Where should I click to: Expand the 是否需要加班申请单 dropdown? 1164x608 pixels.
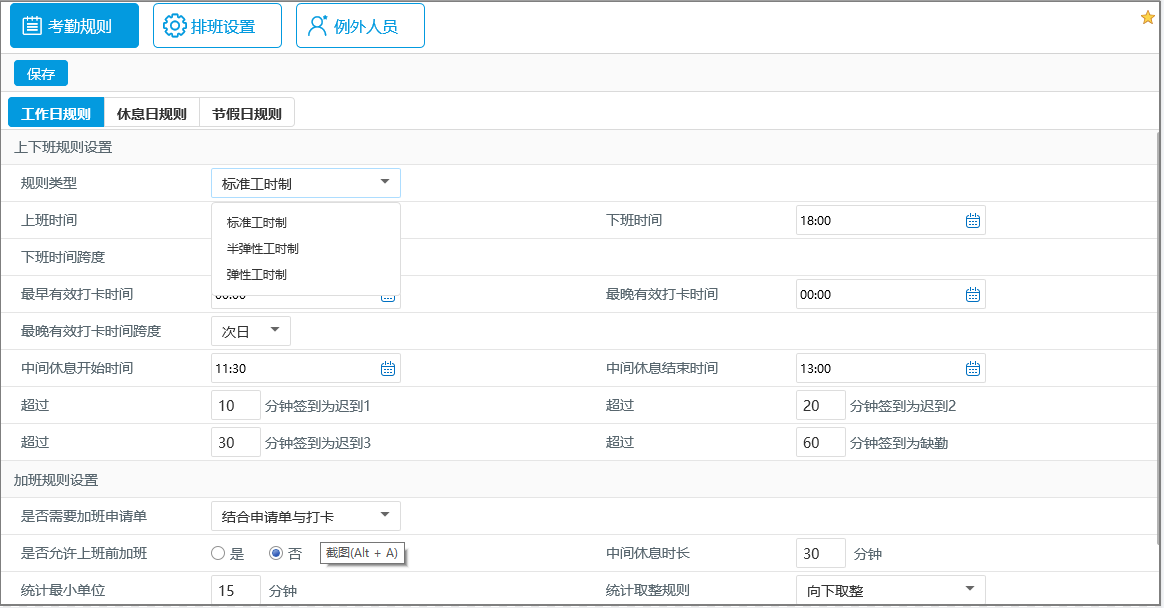point(305,517)
